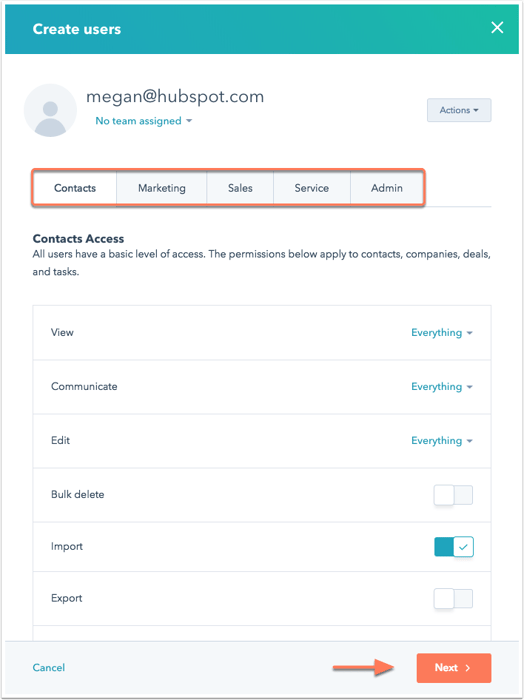Switch to the Marketing tab

162,188
